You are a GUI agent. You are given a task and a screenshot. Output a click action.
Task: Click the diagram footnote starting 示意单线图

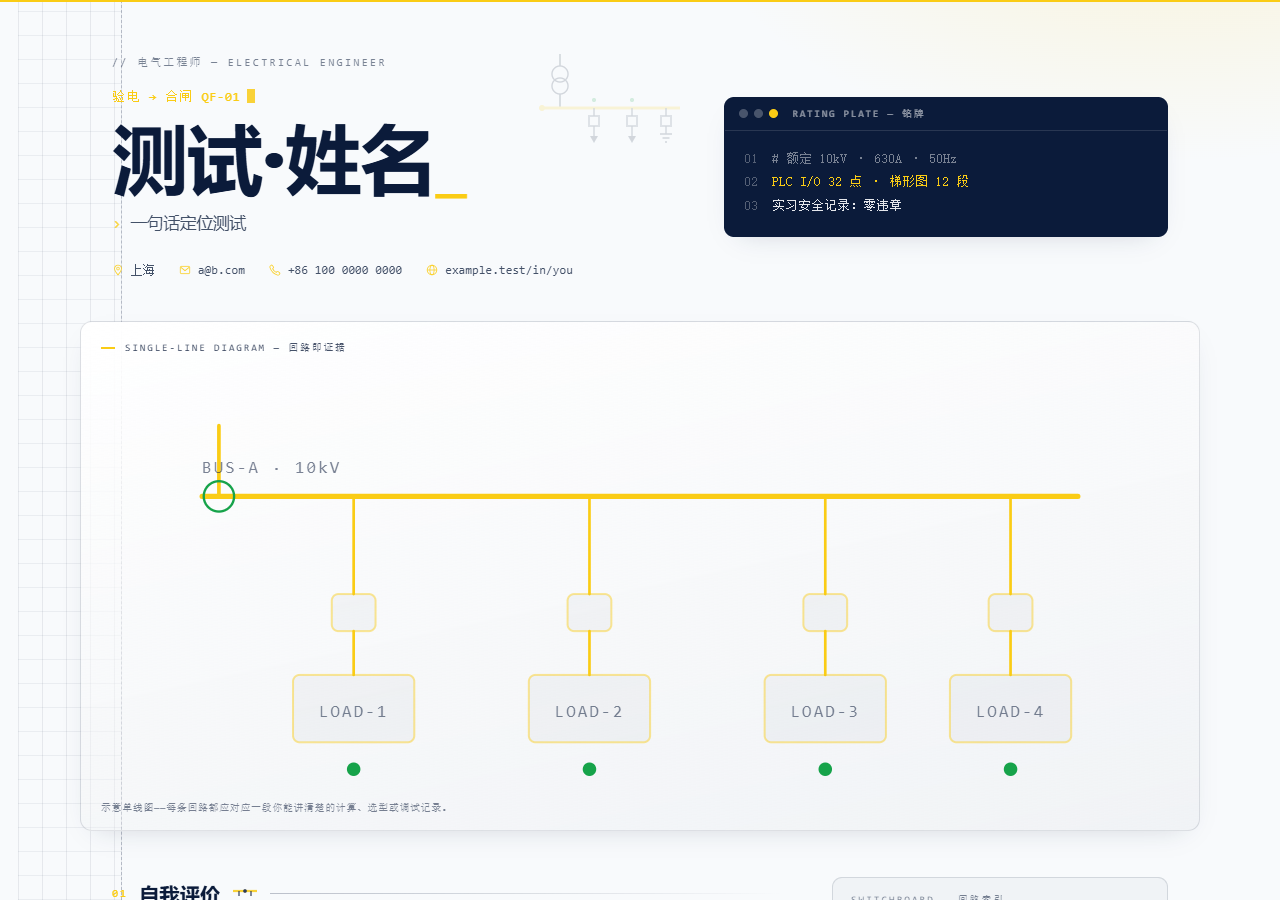coord(275,807)
